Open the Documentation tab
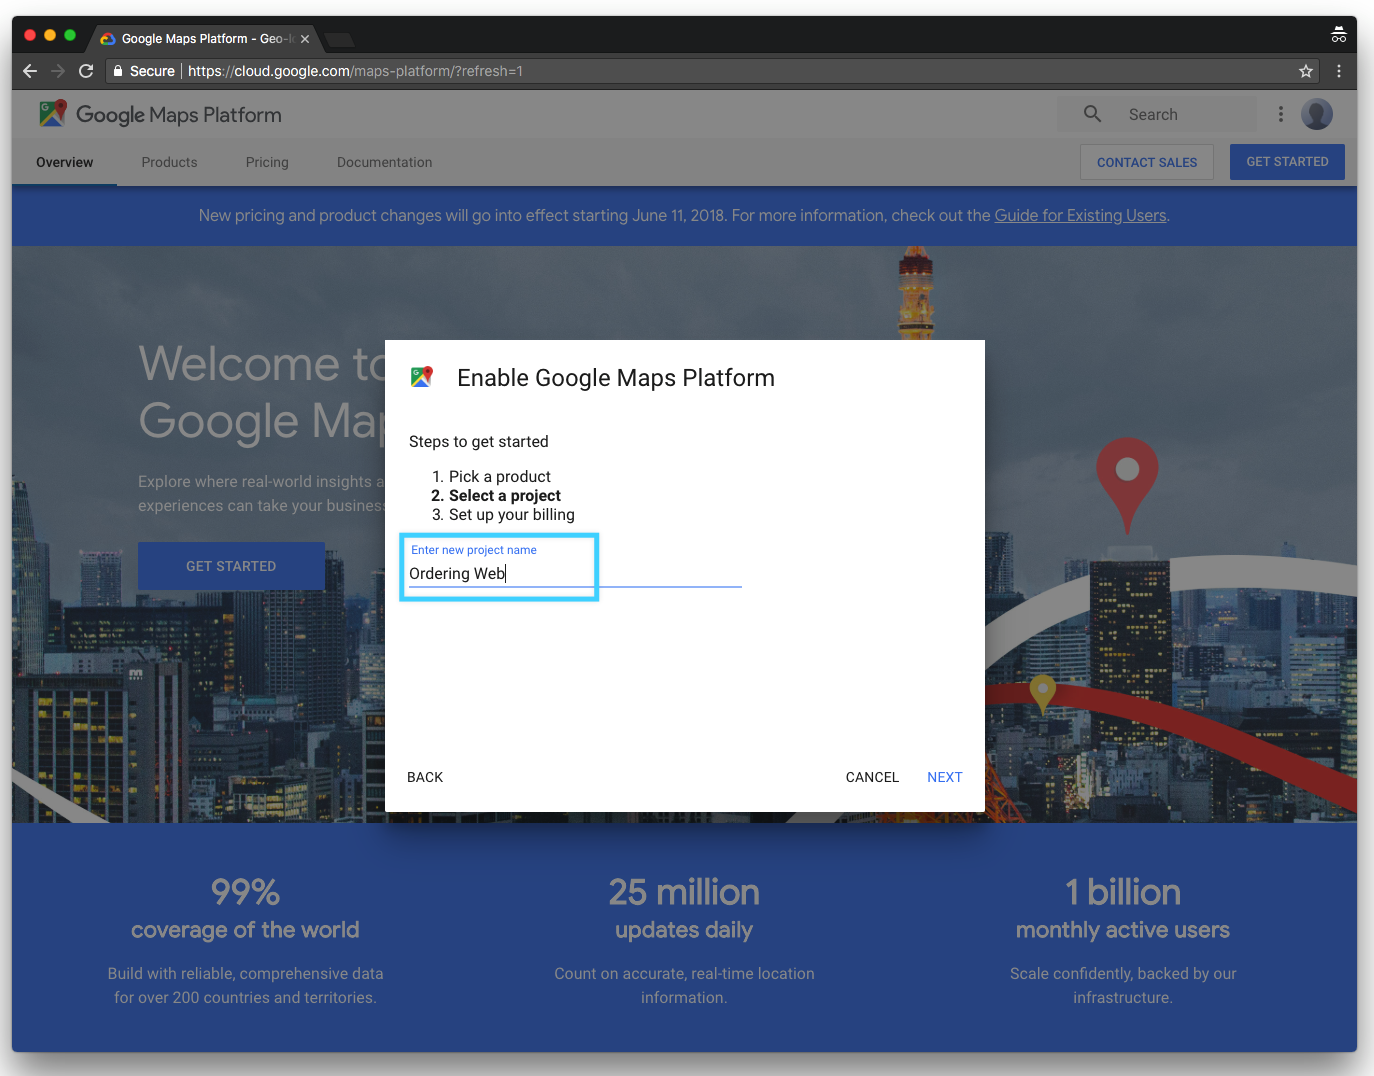The image size is (1374, 1076). coord(385,162)
